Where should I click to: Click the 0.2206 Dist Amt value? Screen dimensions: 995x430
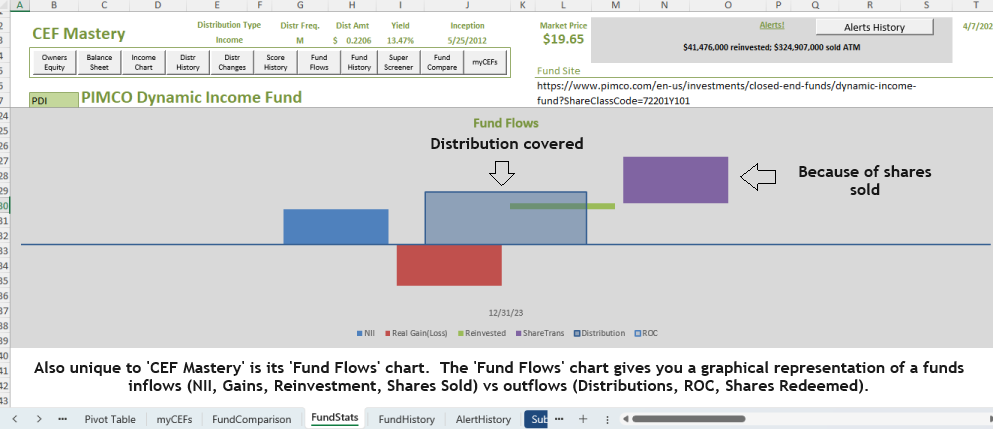[x=359, y=40]
